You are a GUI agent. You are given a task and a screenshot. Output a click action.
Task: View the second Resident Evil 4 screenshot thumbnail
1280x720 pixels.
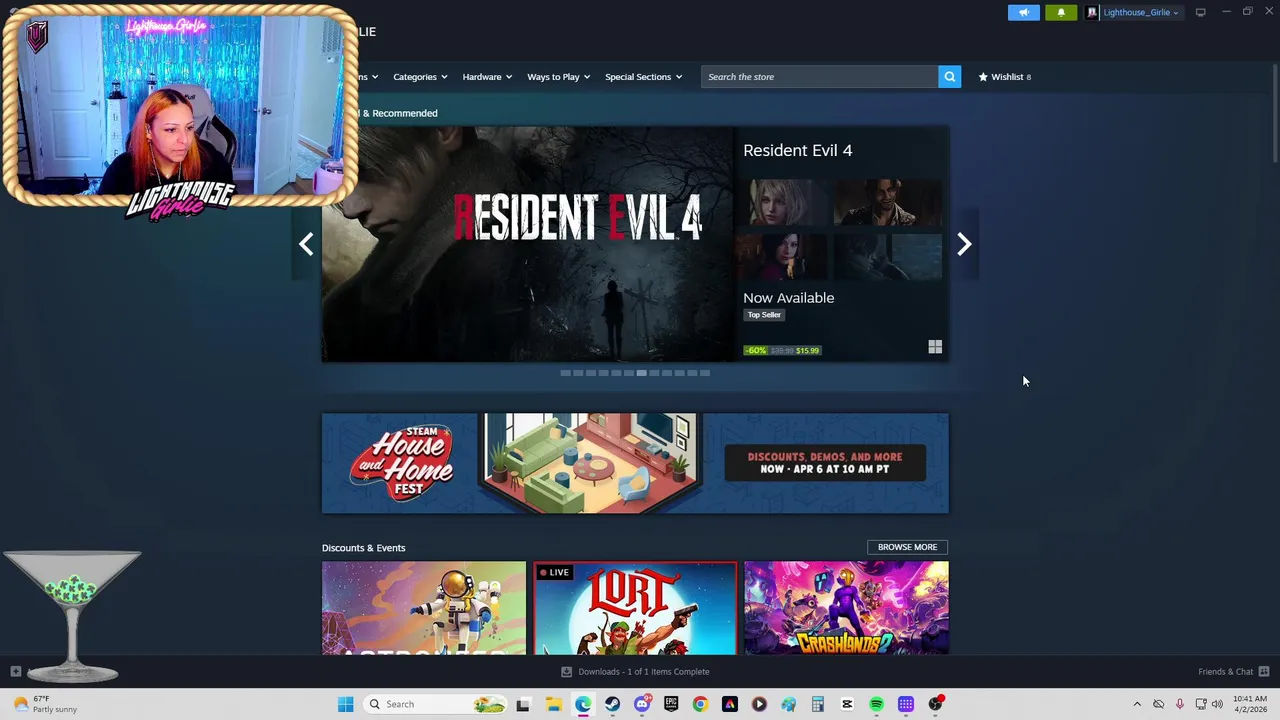[x=888, y=203]
